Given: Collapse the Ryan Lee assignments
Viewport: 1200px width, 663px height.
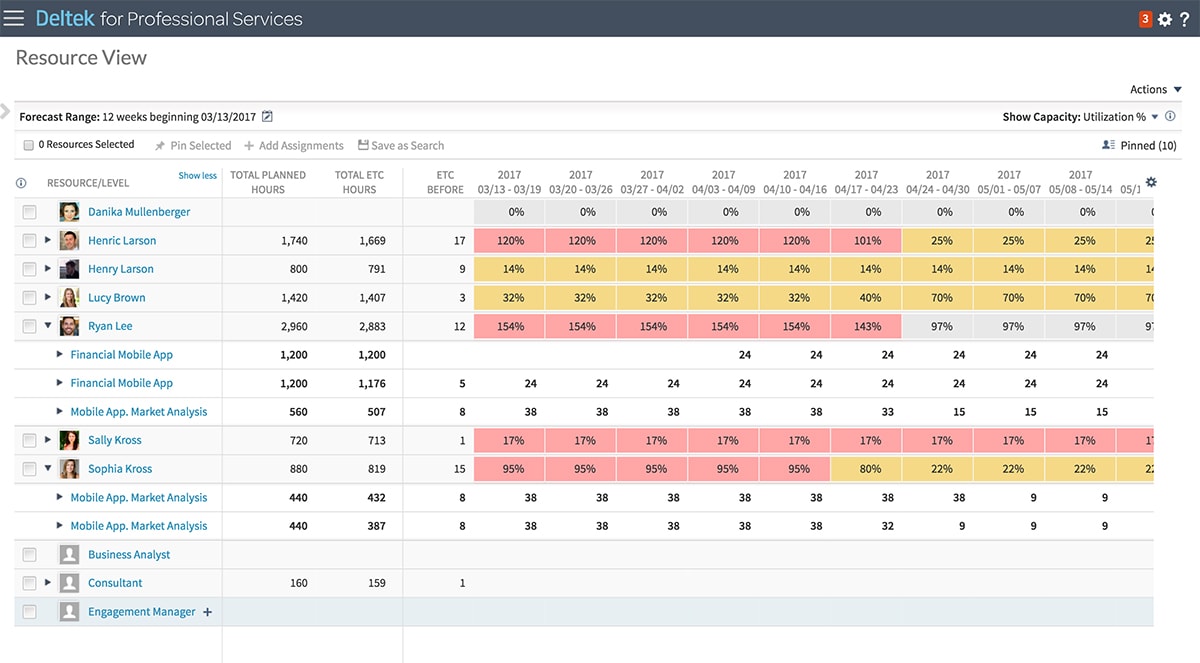Looking at the screenshot, I should coord(47,326).
